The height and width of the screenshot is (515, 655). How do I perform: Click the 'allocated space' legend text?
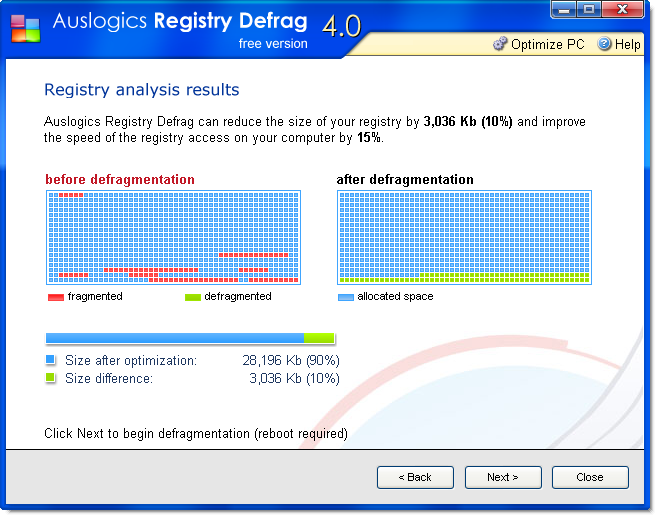pyautogui.click(x=395, y=296)
